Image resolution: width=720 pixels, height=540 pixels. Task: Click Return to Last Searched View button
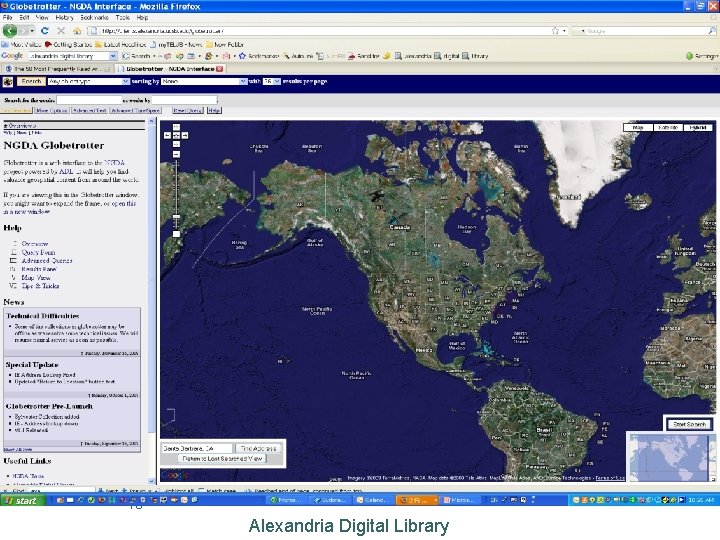(222, 459)
